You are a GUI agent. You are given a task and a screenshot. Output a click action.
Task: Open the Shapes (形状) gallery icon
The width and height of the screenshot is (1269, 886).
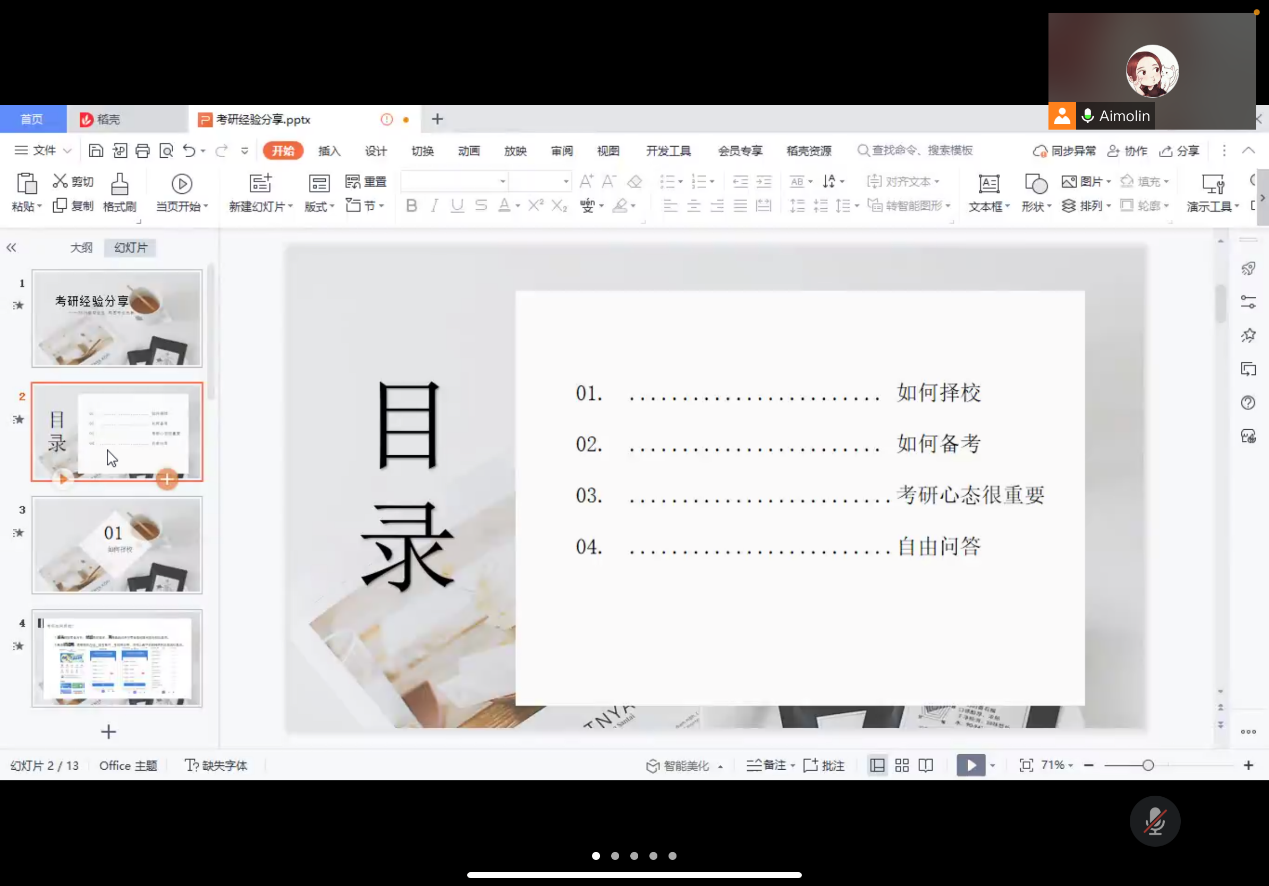click(x=1036, y=184)
